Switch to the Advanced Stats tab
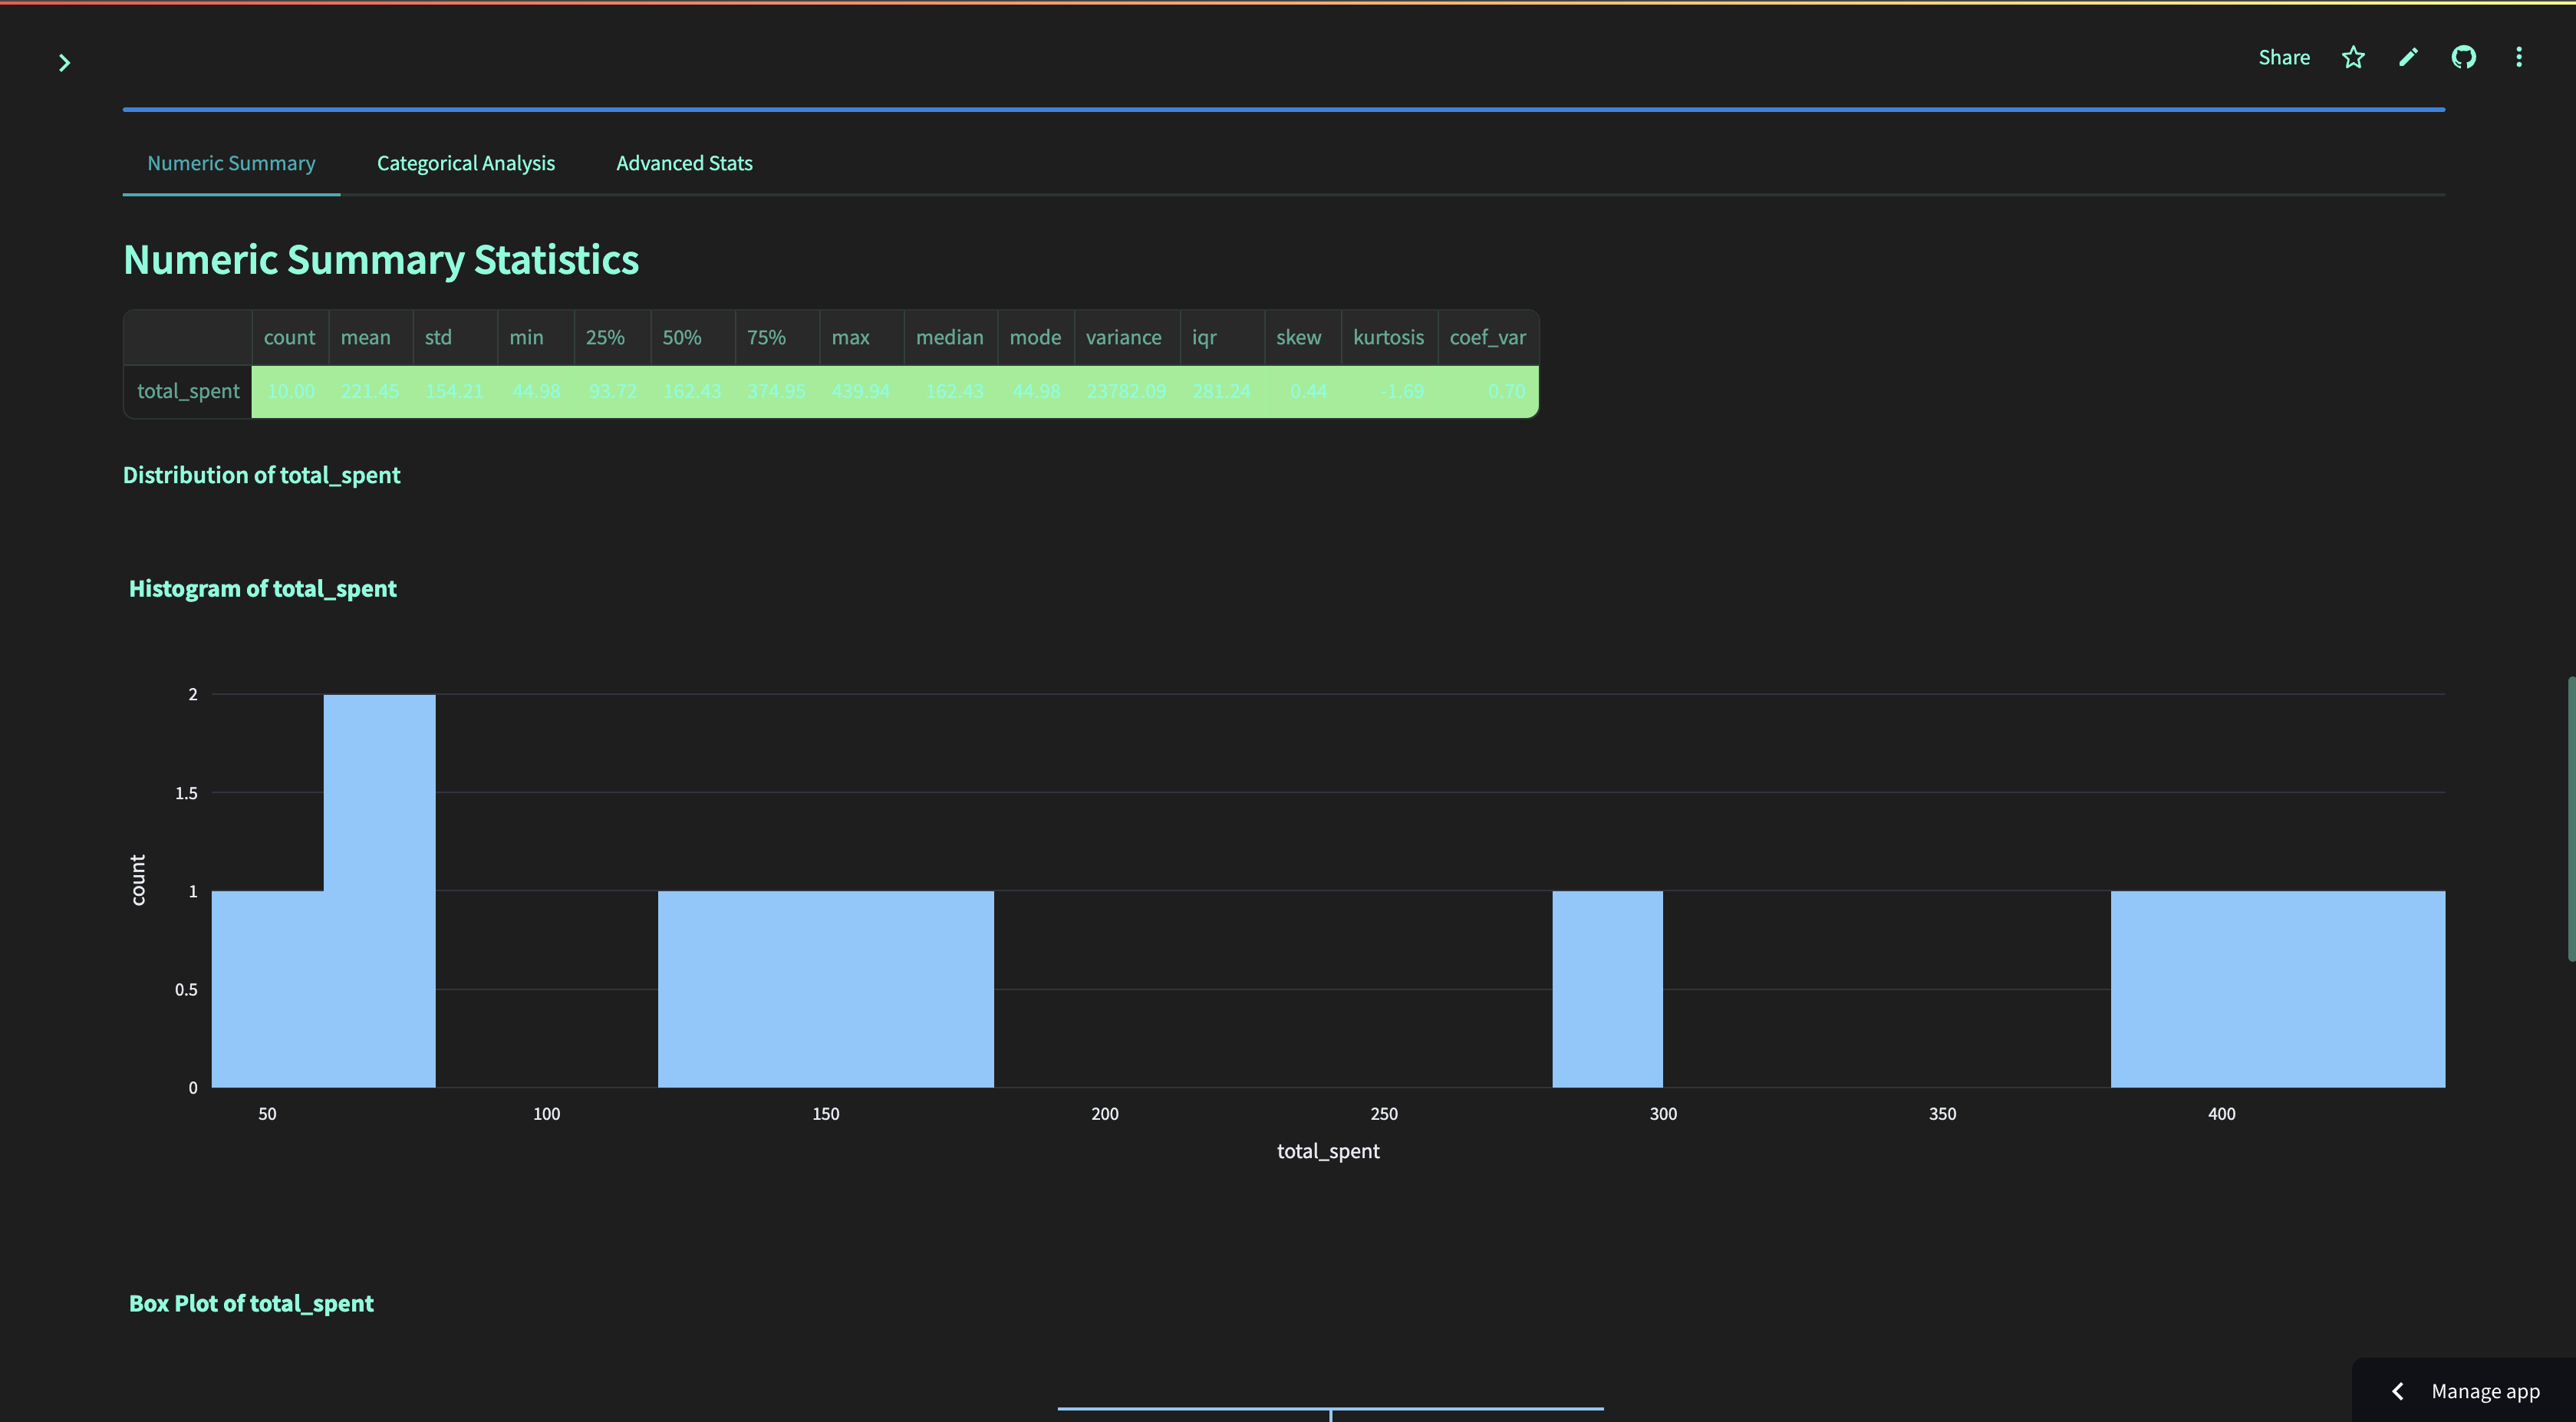Screen dimensions: 2576x1422 (684, 163)
